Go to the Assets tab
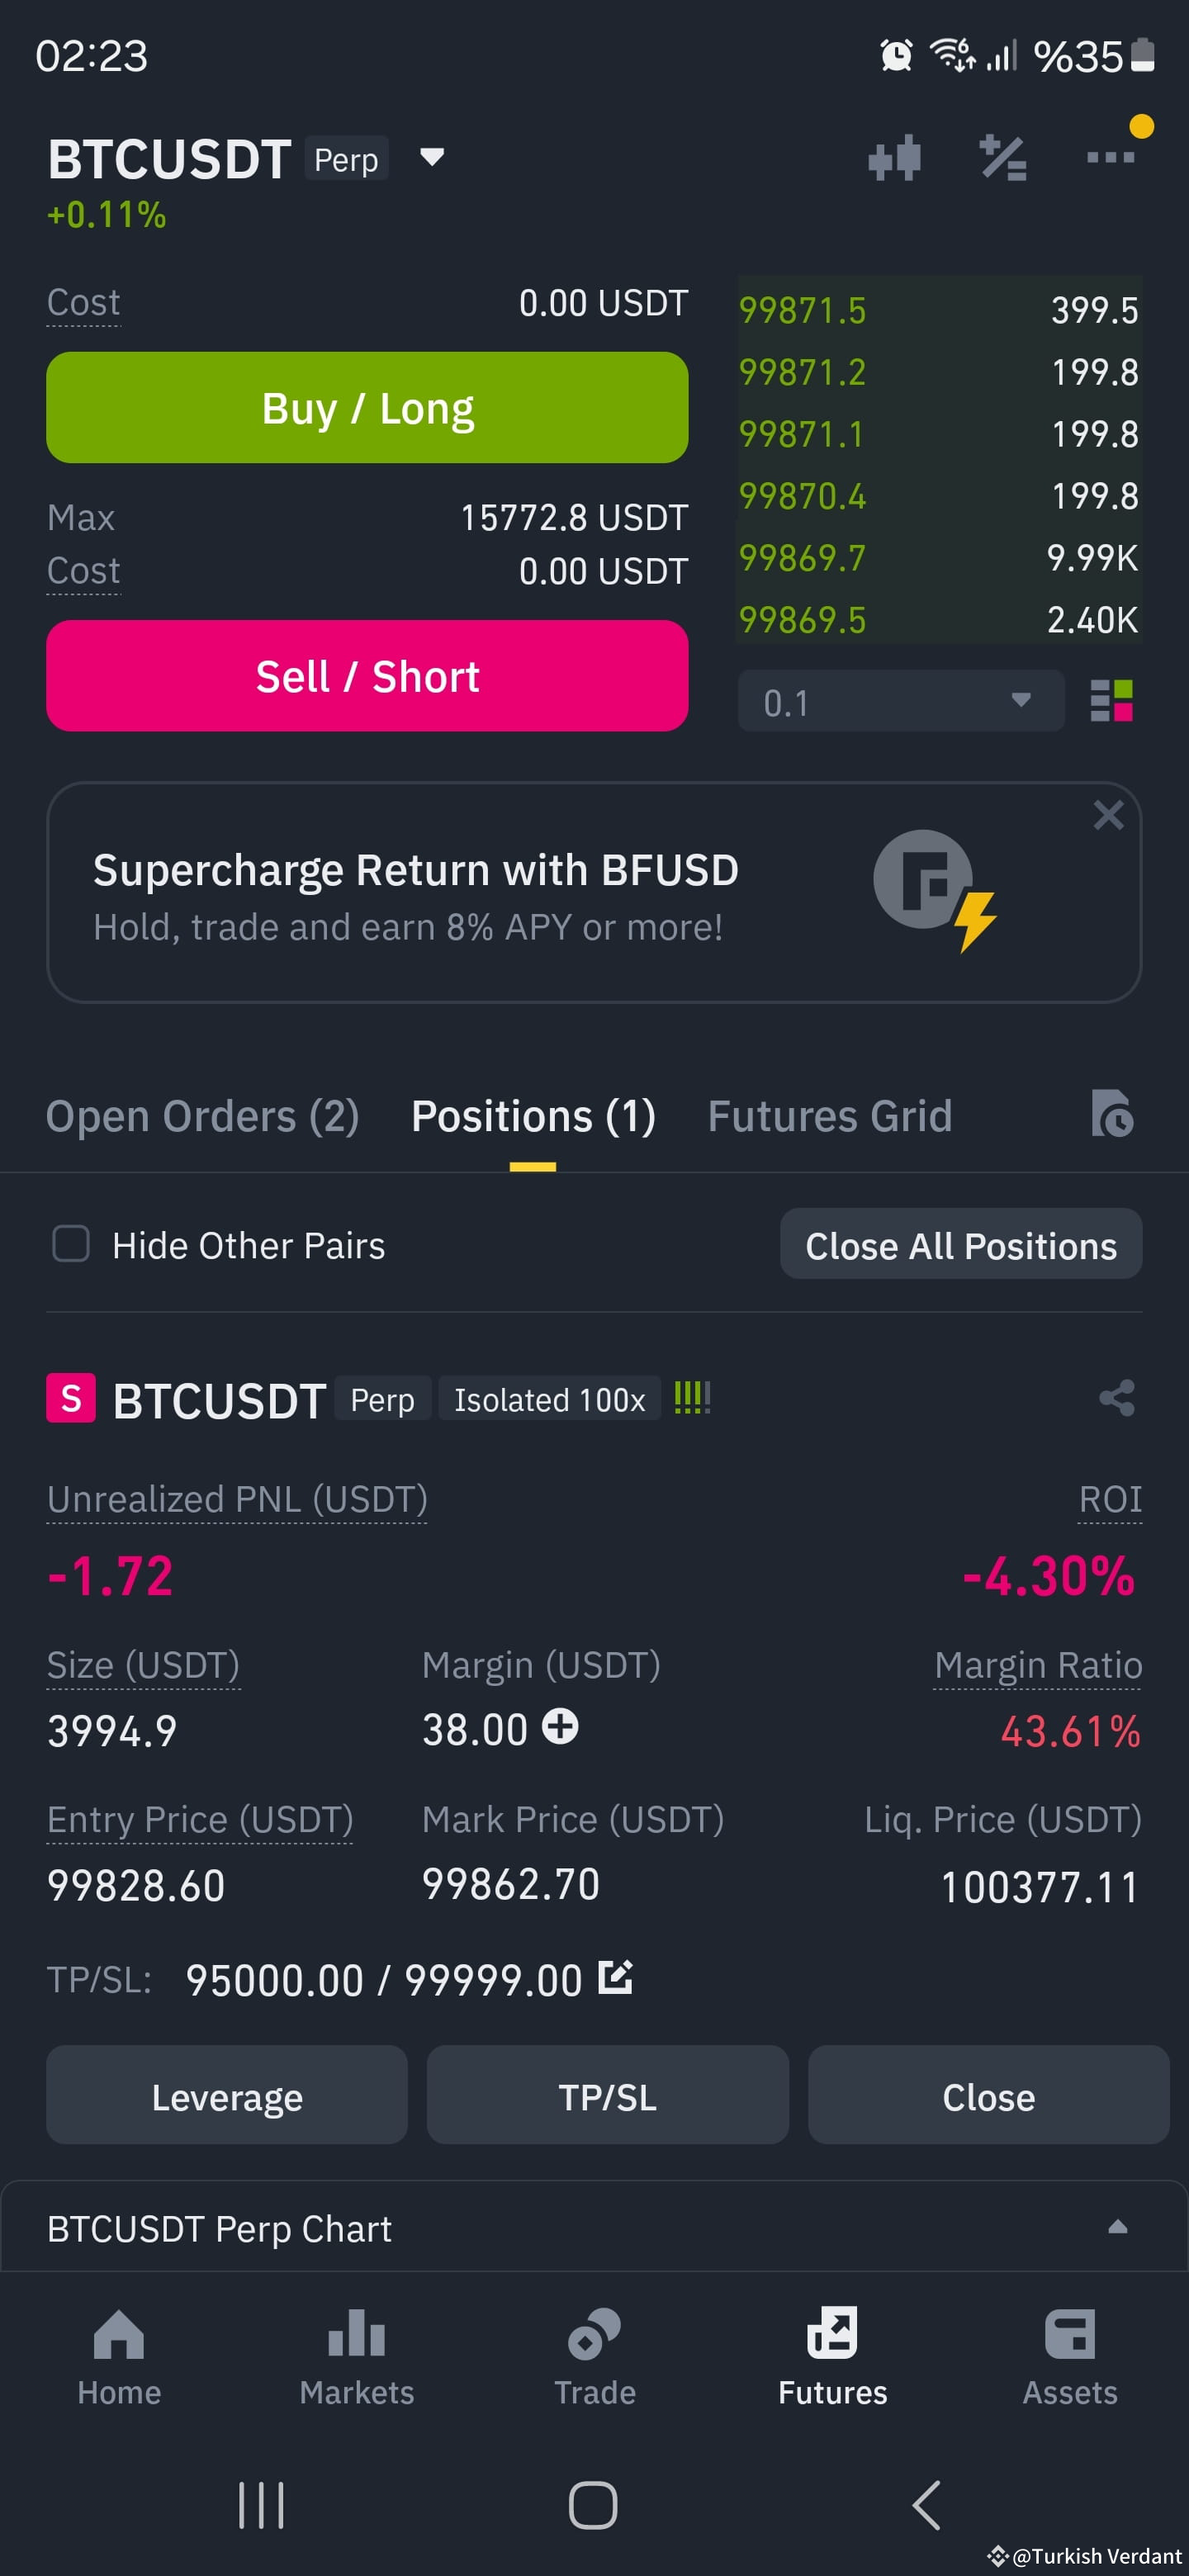This screenshot has width=1189, height=2576. (x=1069, y=2358)
